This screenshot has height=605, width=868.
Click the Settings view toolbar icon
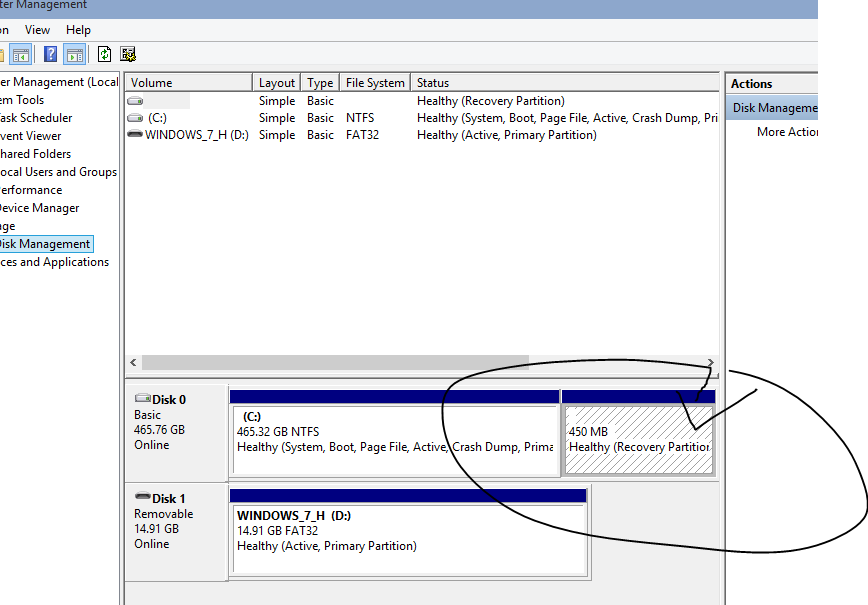click(x=128, y=54)
